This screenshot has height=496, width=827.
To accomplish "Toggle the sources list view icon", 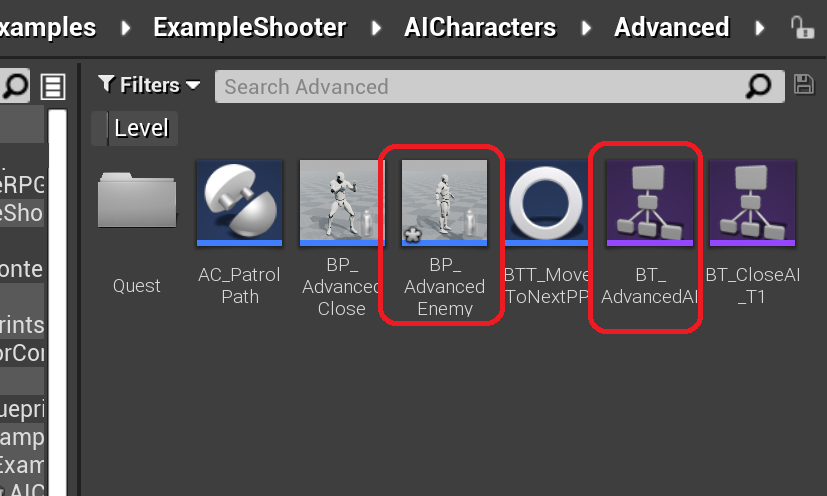I will pyautogui.click(x=53, y=87).
